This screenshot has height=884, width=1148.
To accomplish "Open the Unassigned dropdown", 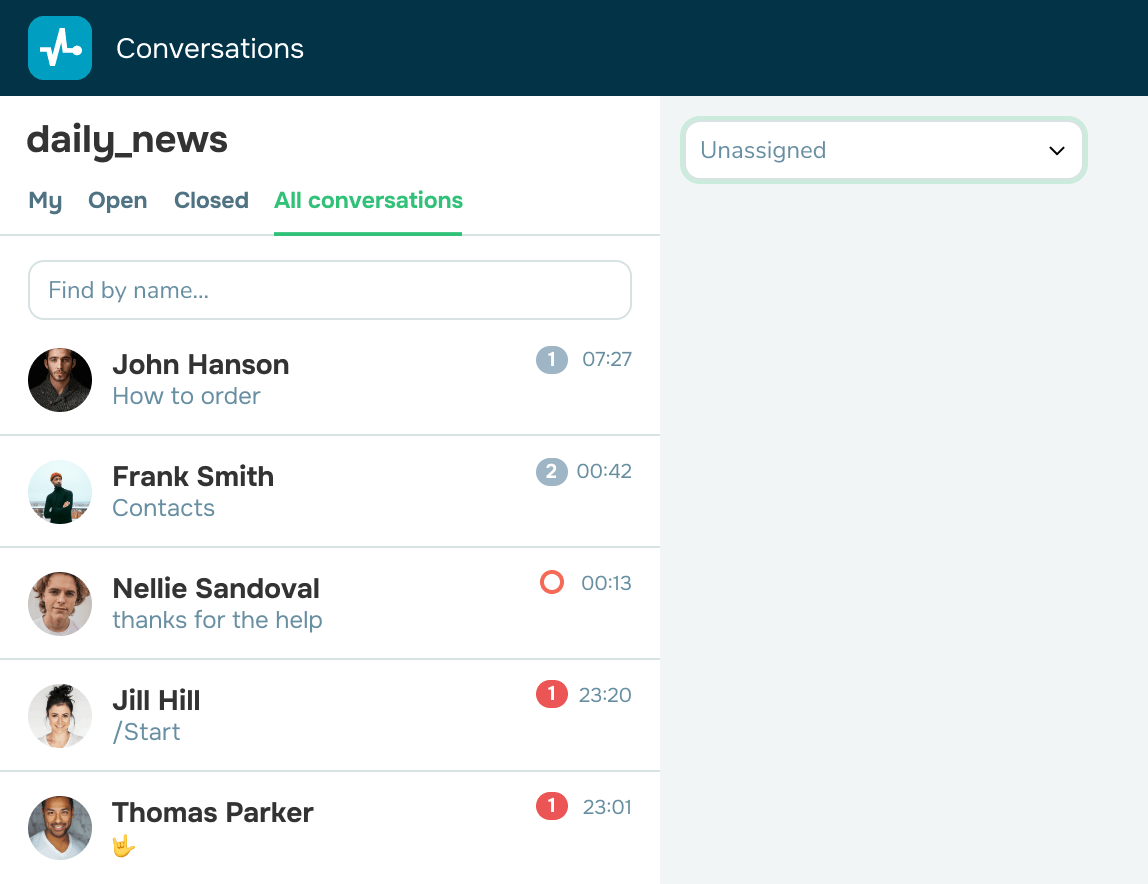I will click(x=870, y=151).
